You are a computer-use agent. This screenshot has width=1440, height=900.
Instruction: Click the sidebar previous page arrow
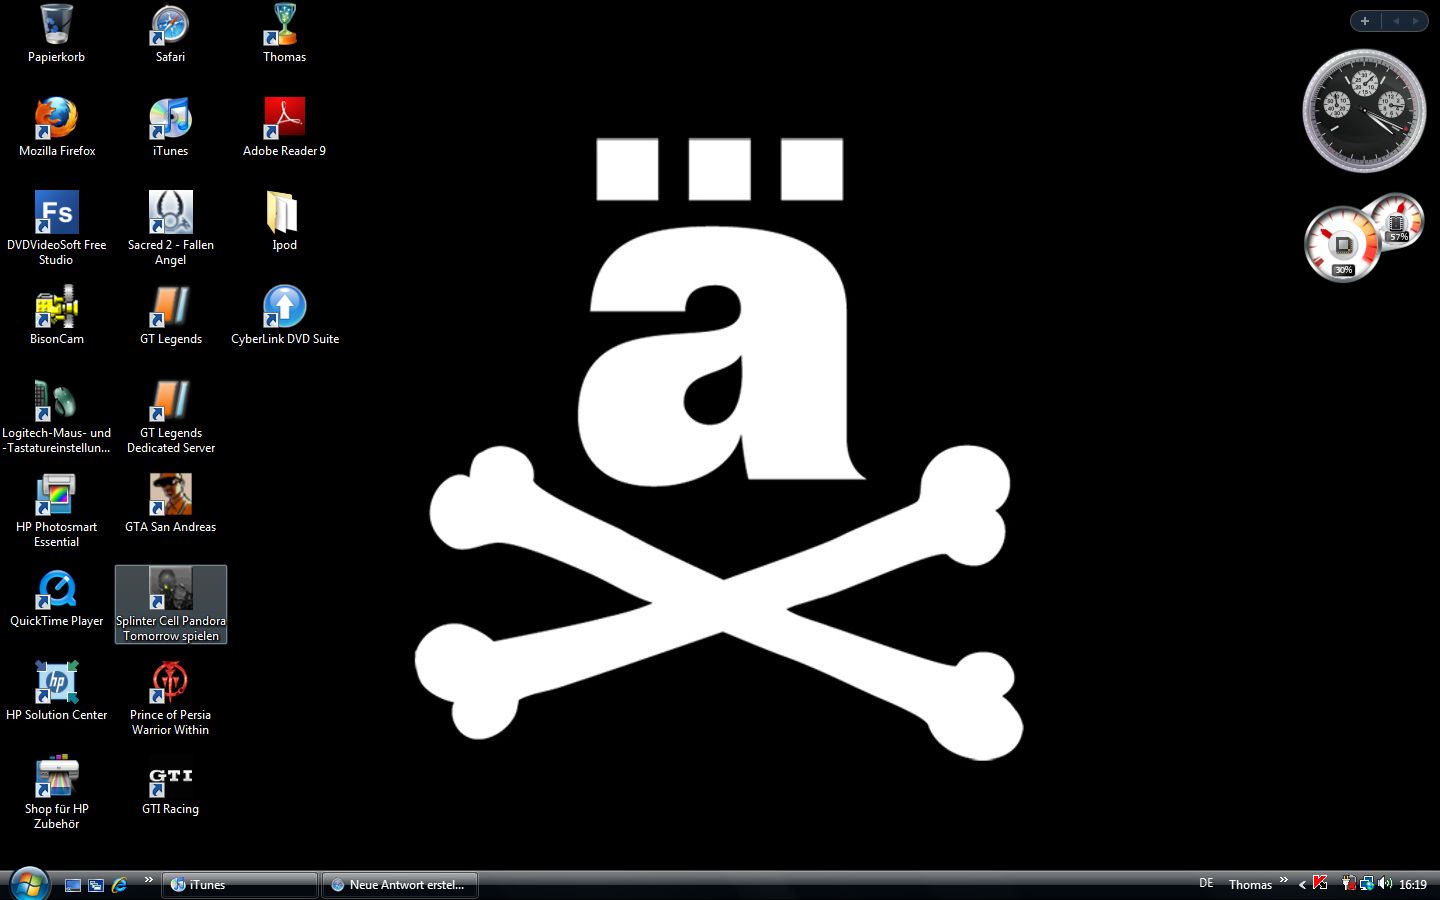1395,21
